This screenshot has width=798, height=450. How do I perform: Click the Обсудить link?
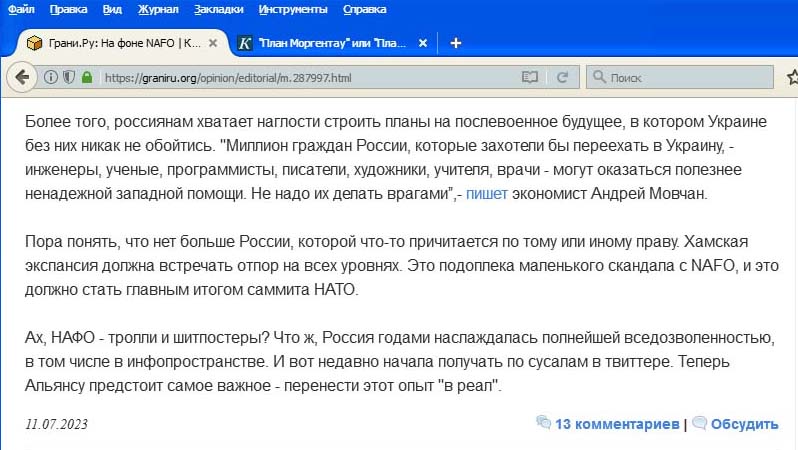pos(745,424)
